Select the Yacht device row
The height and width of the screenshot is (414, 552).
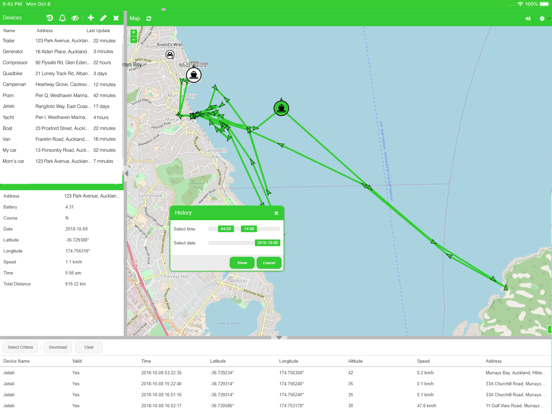click(x=61, y=117)
